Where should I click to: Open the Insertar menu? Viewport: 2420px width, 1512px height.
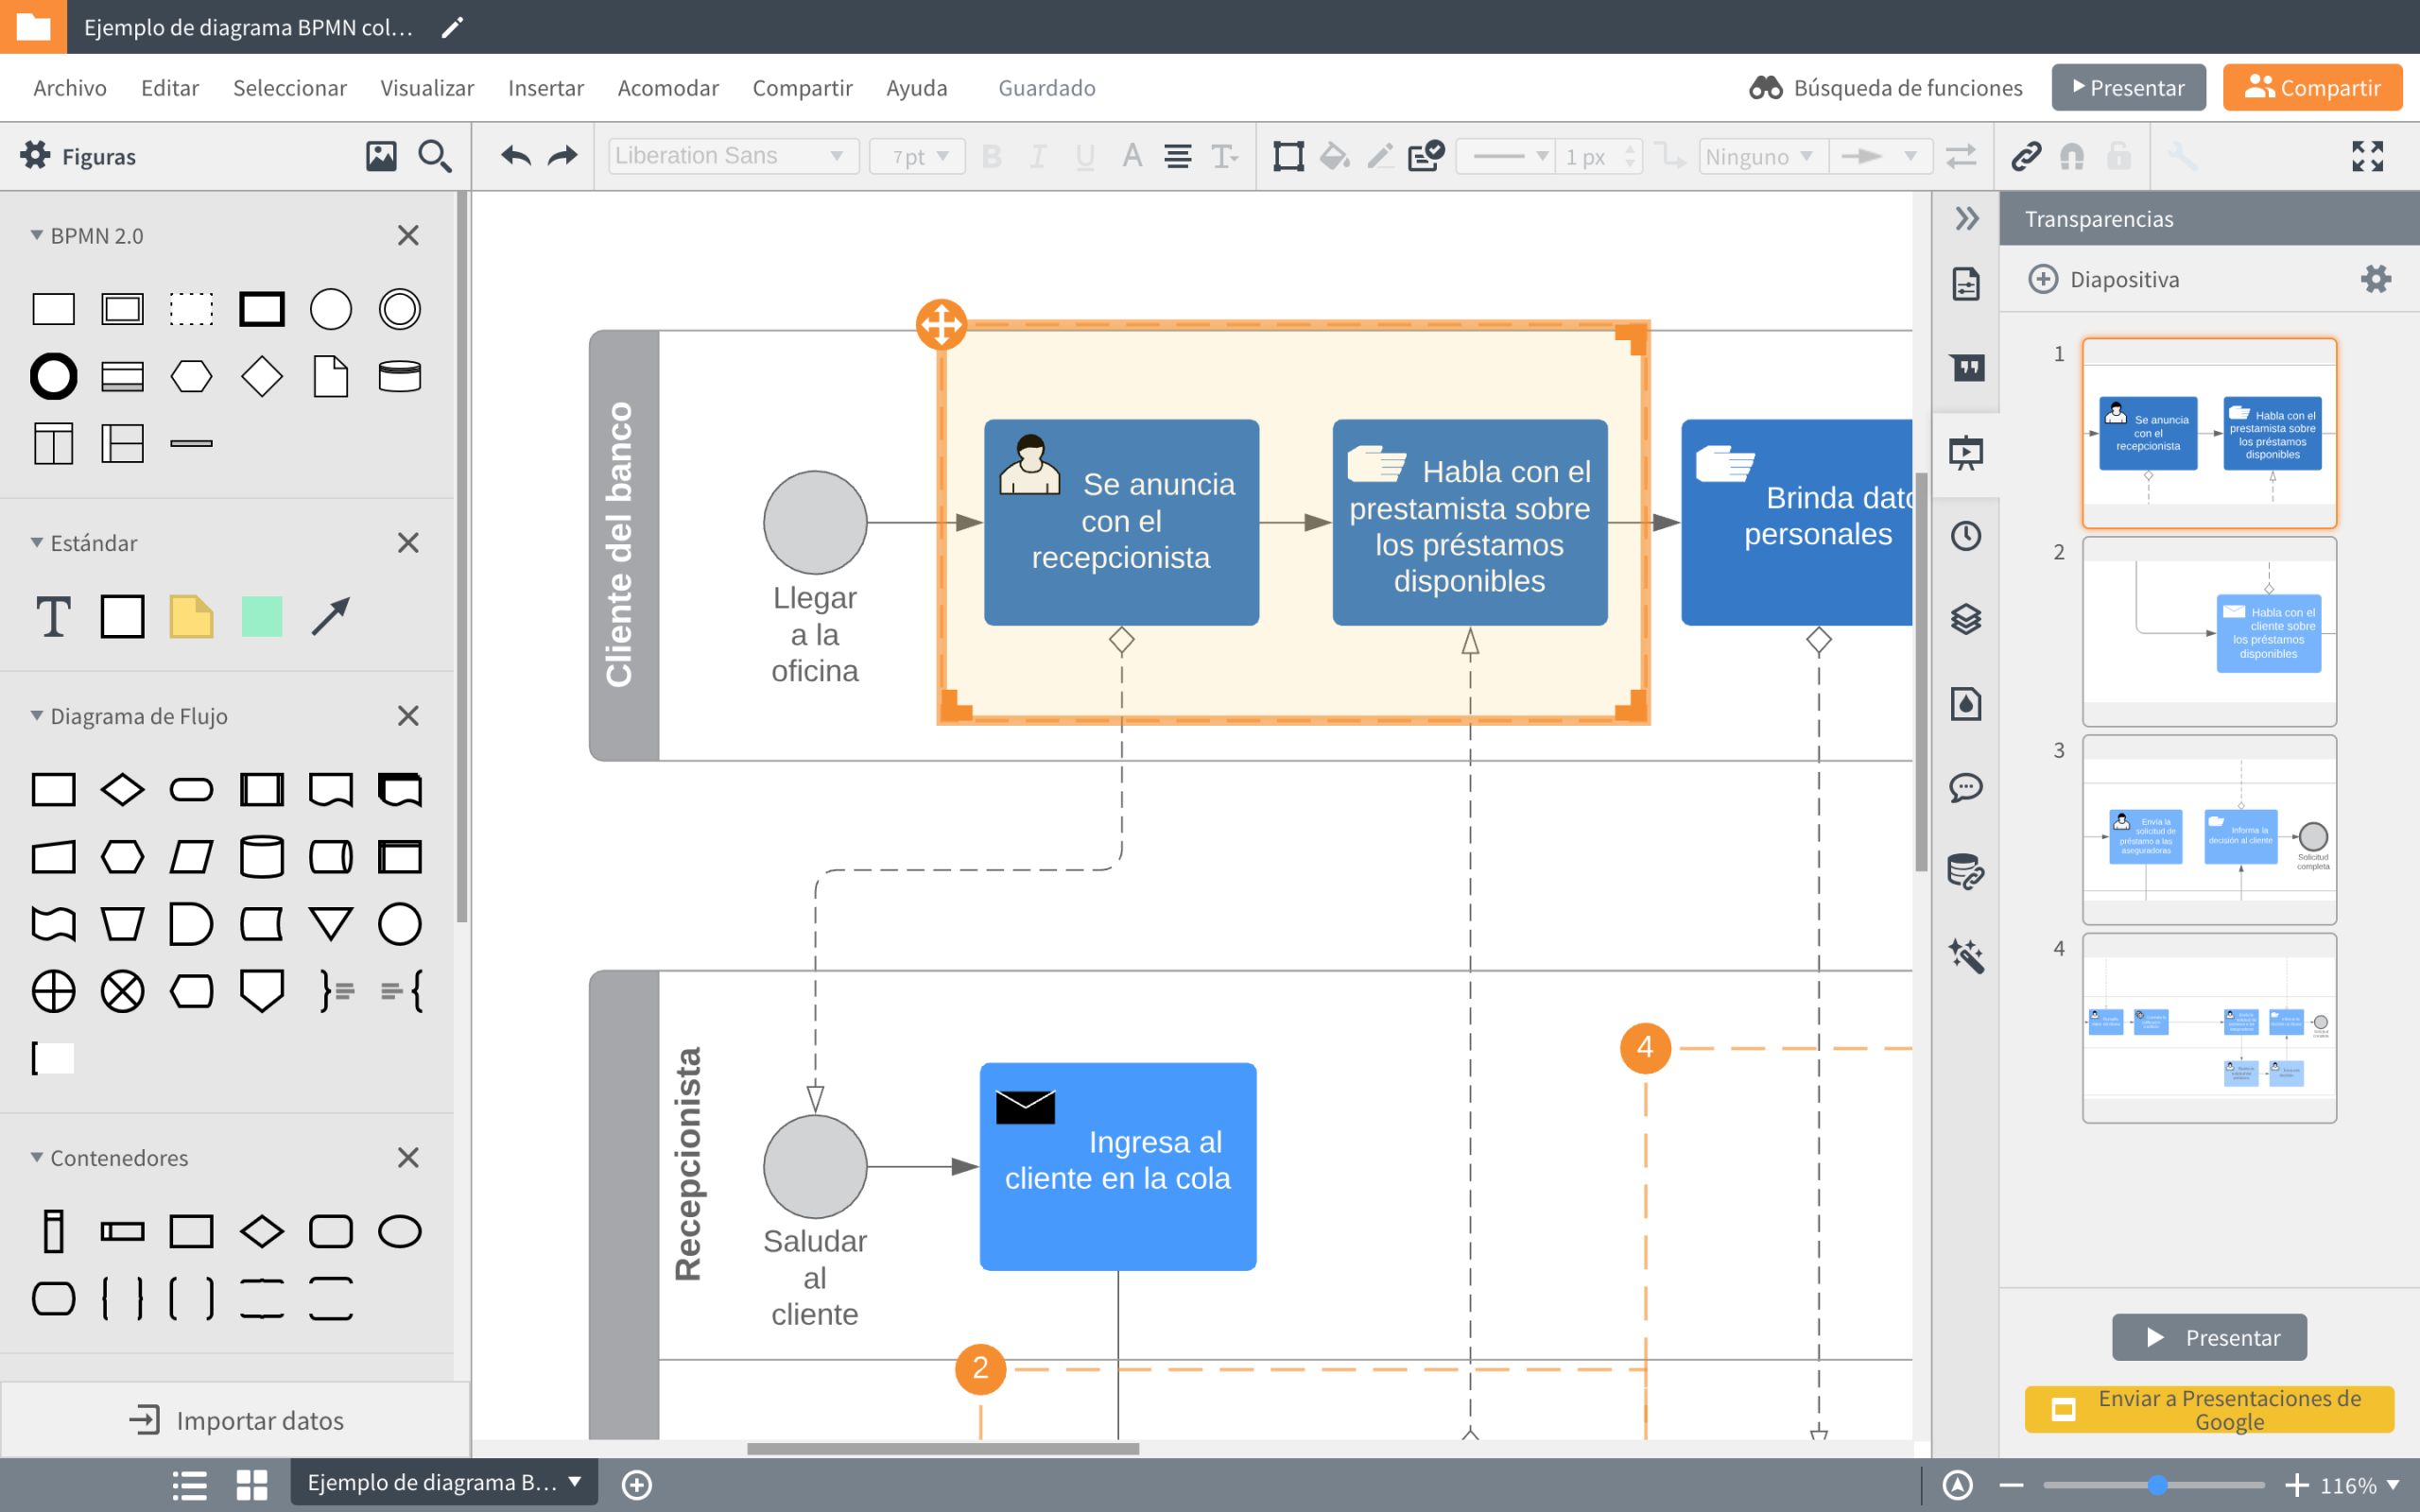pos(545,88)
